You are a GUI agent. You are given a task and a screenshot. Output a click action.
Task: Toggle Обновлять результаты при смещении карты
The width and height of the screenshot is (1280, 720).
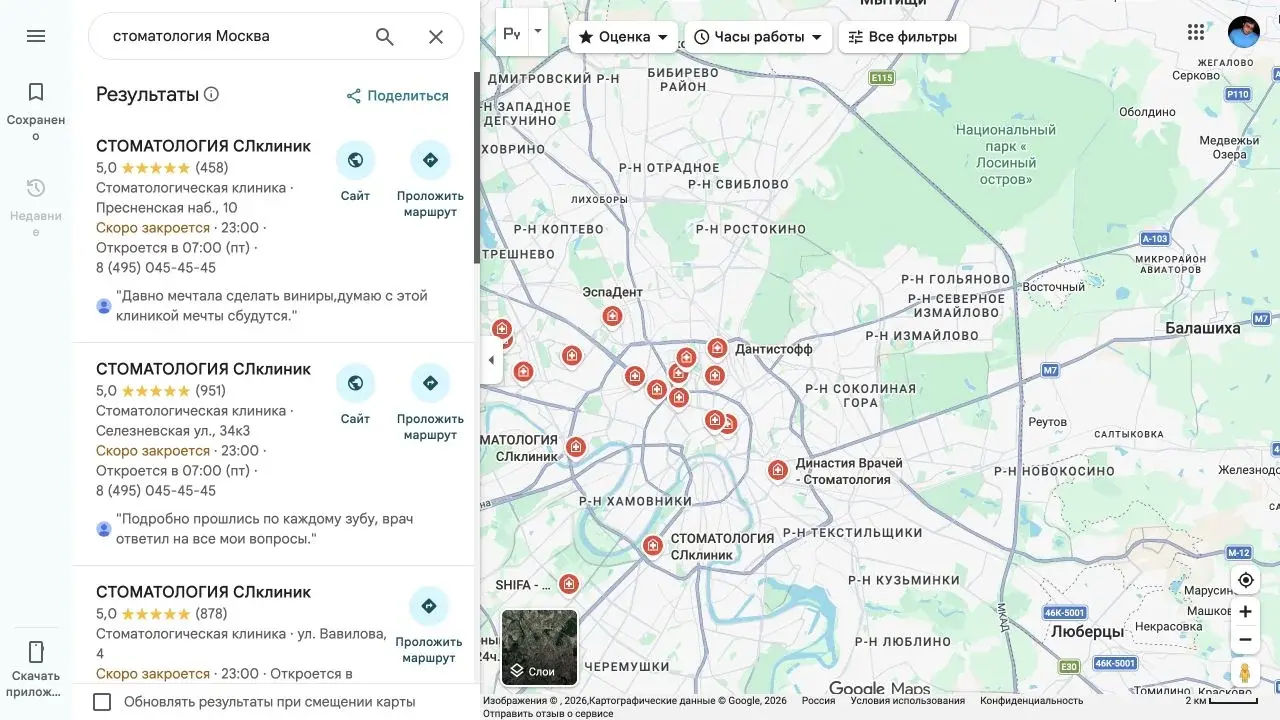[102, 702]
